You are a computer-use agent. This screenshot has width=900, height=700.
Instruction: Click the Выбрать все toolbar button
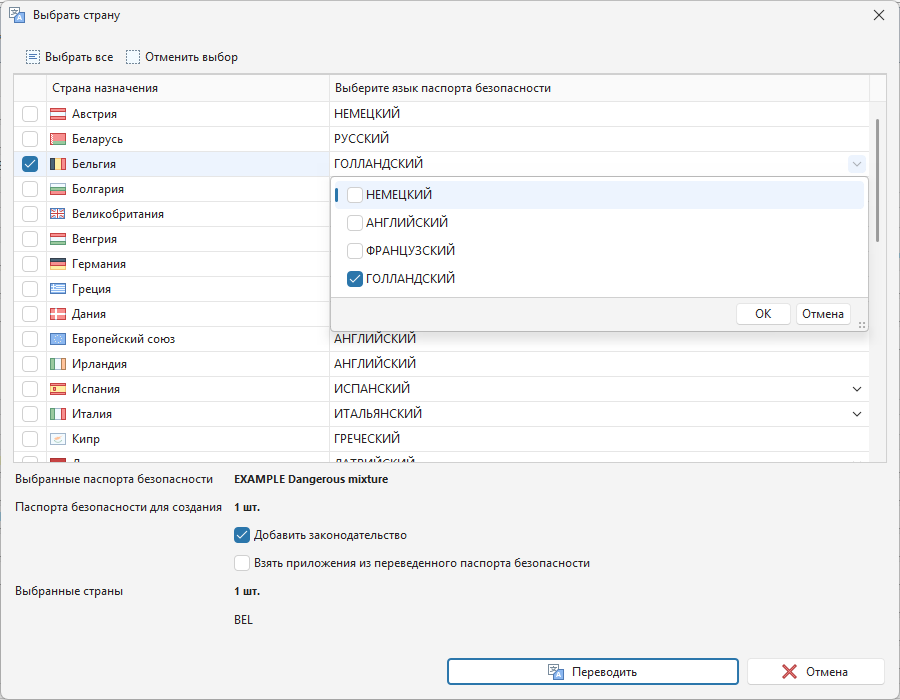coord(69,57)
